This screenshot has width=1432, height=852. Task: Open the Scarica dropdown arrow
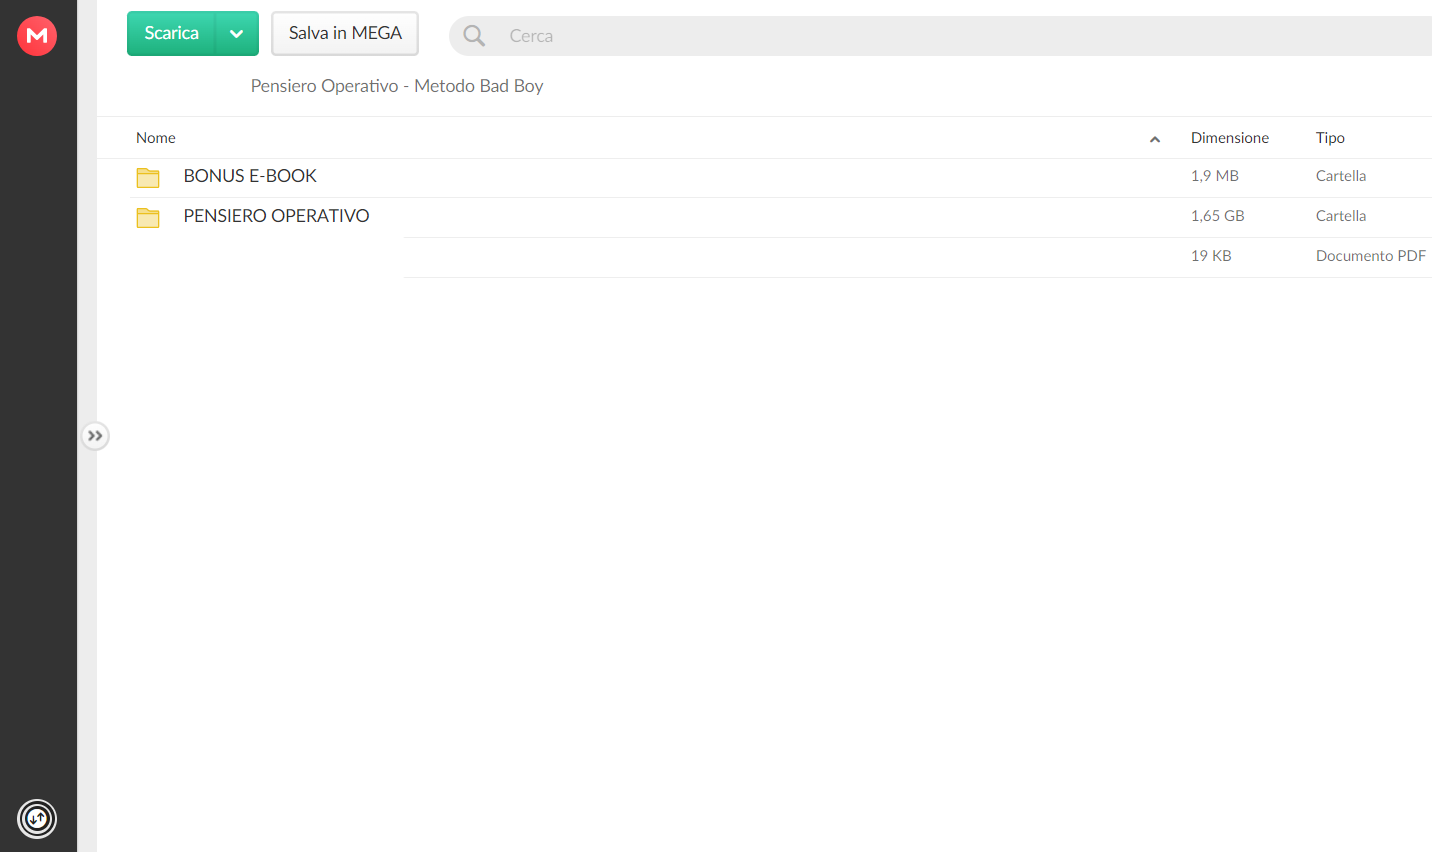pyautogui.click(x=237, y=34)
